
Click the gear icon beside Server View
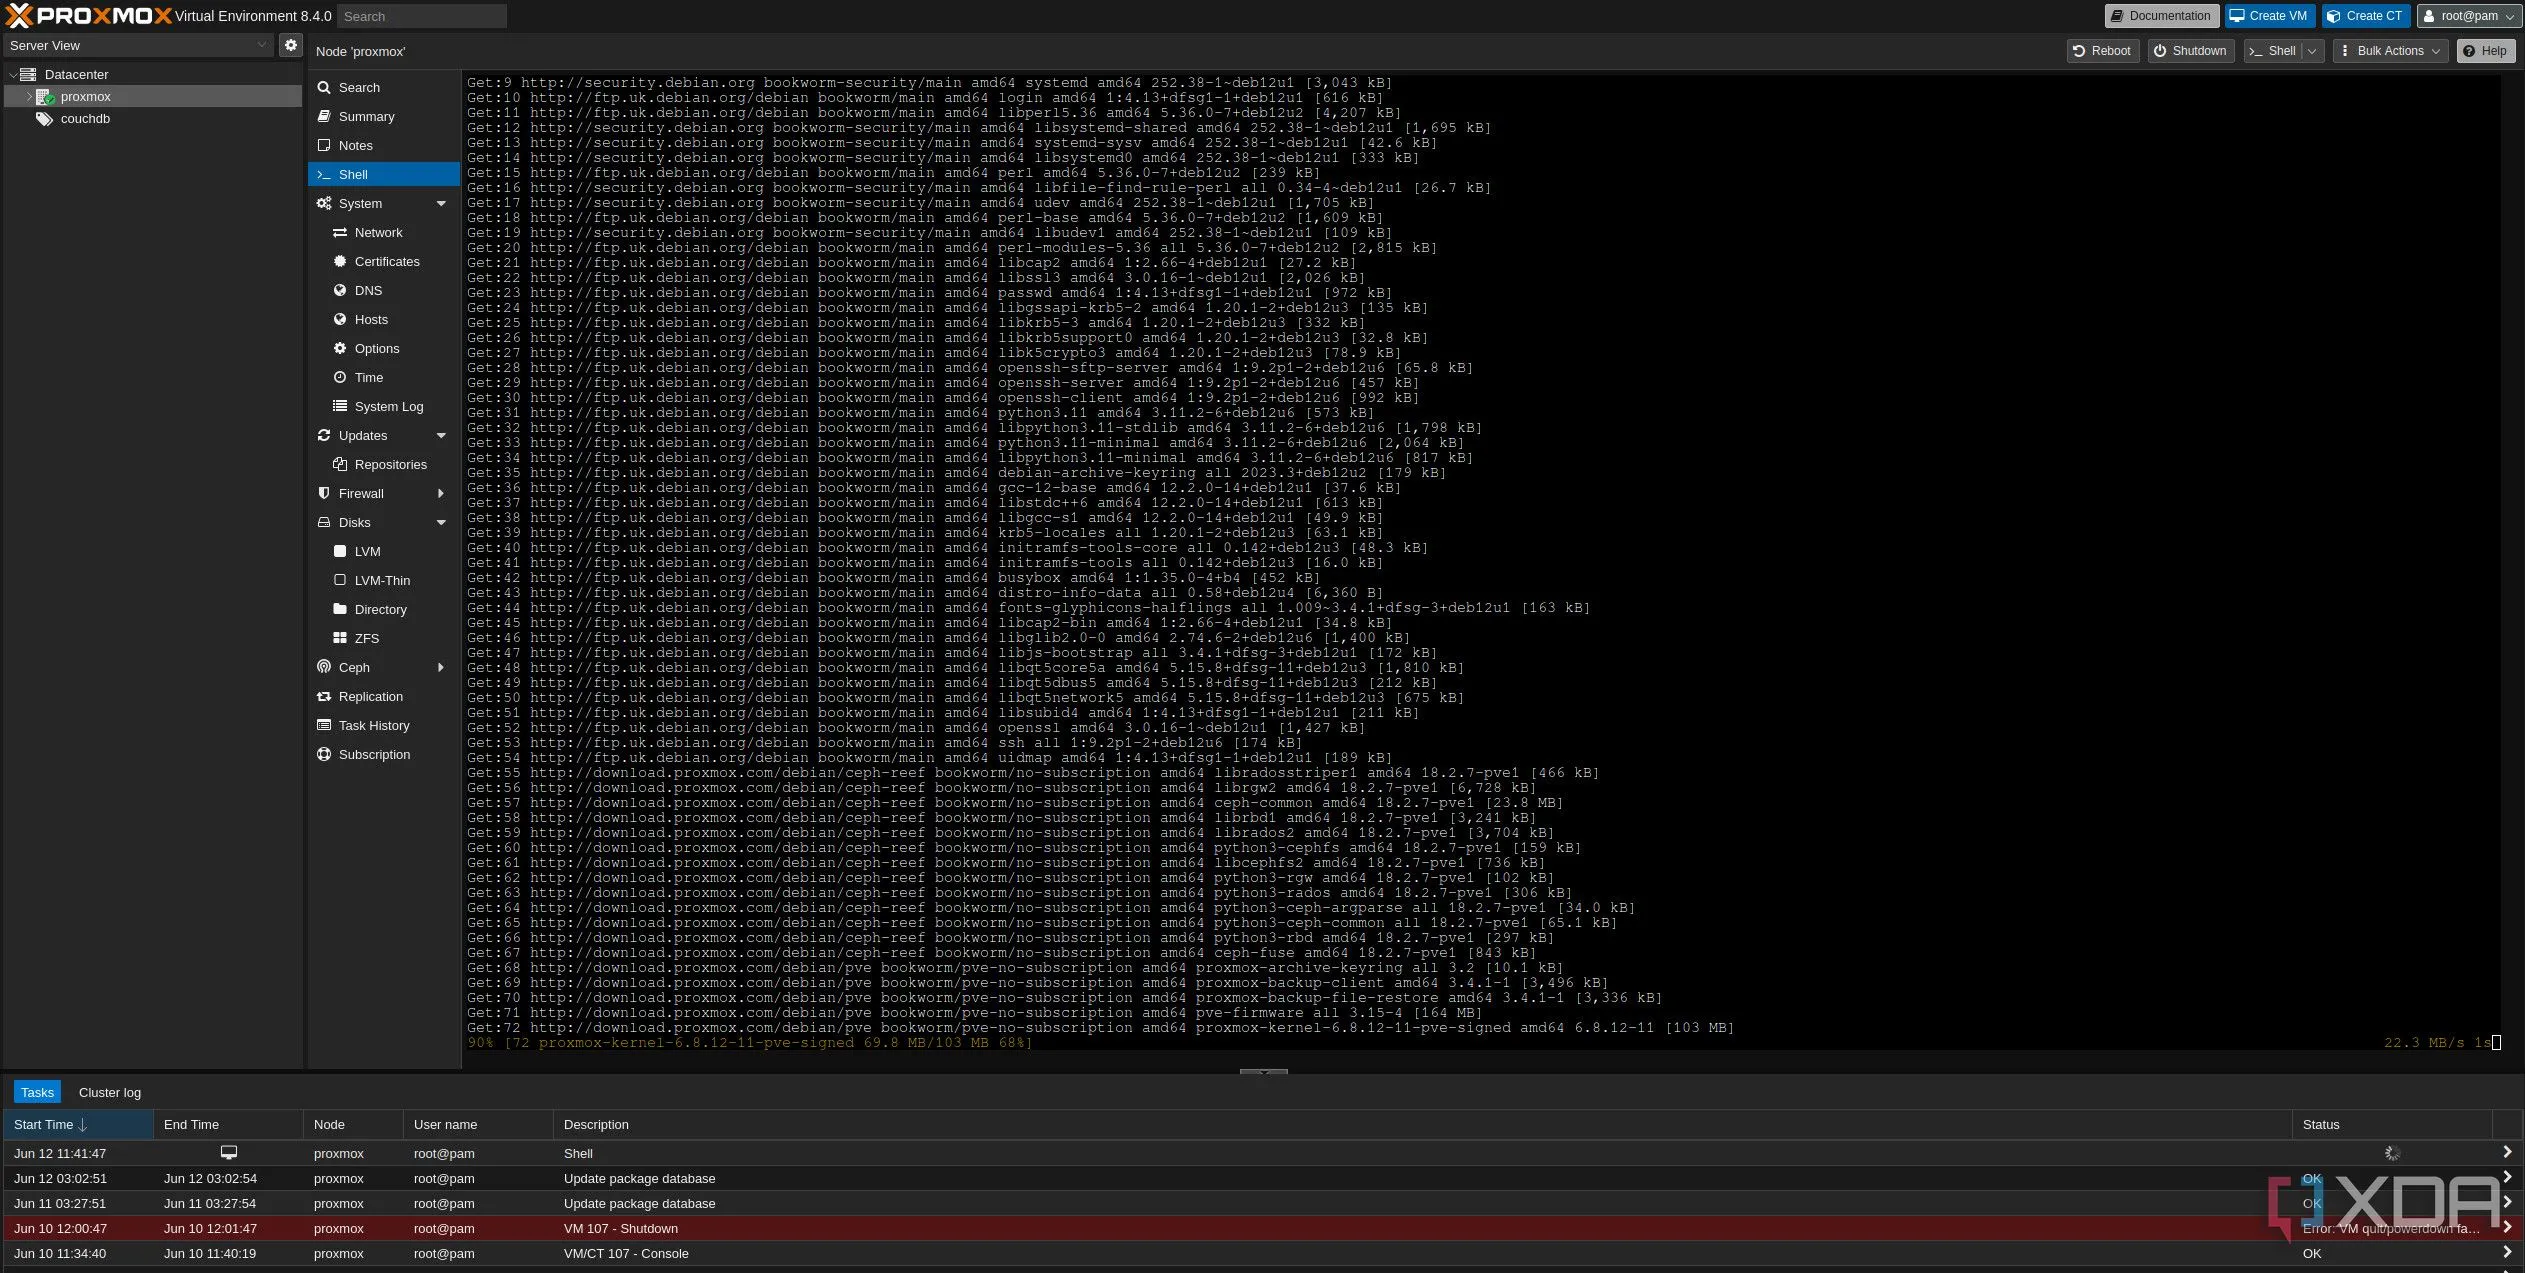tap(290, 45)
